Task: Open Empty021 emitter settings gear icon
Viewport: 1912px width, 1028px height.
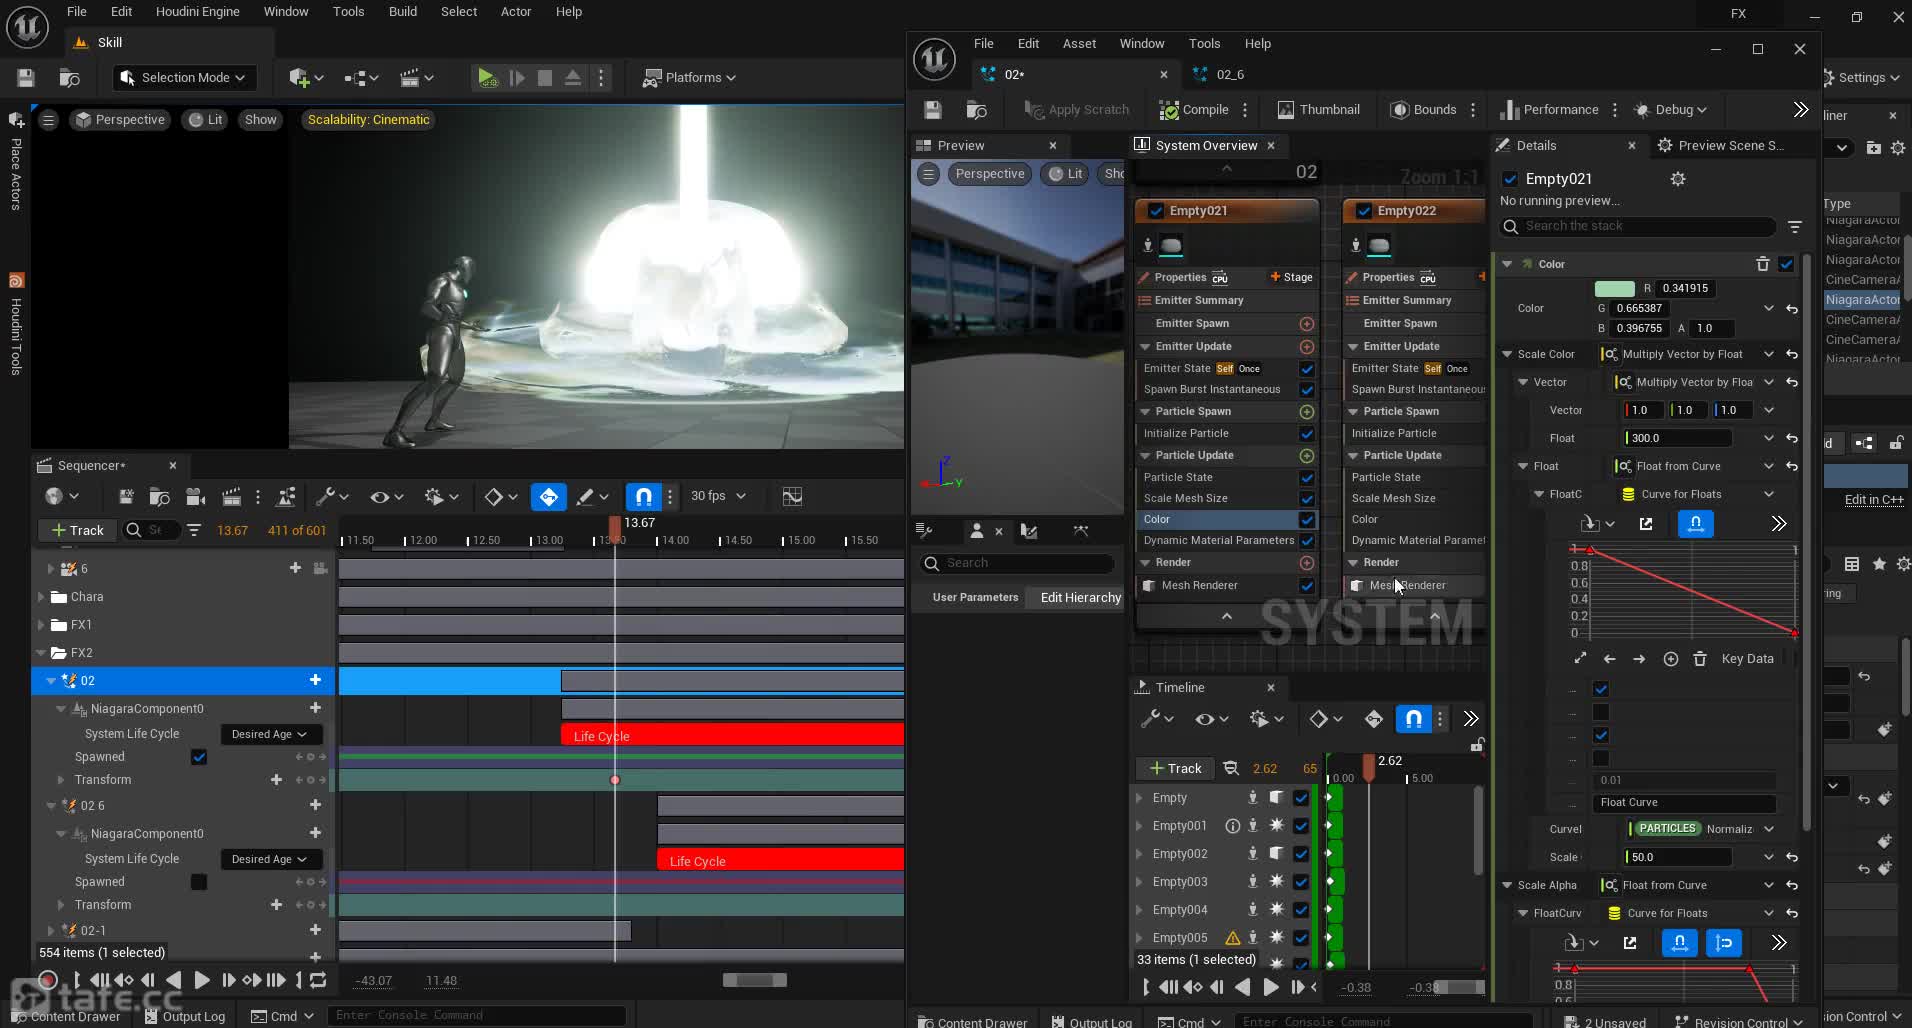Action: point(1678,179)
